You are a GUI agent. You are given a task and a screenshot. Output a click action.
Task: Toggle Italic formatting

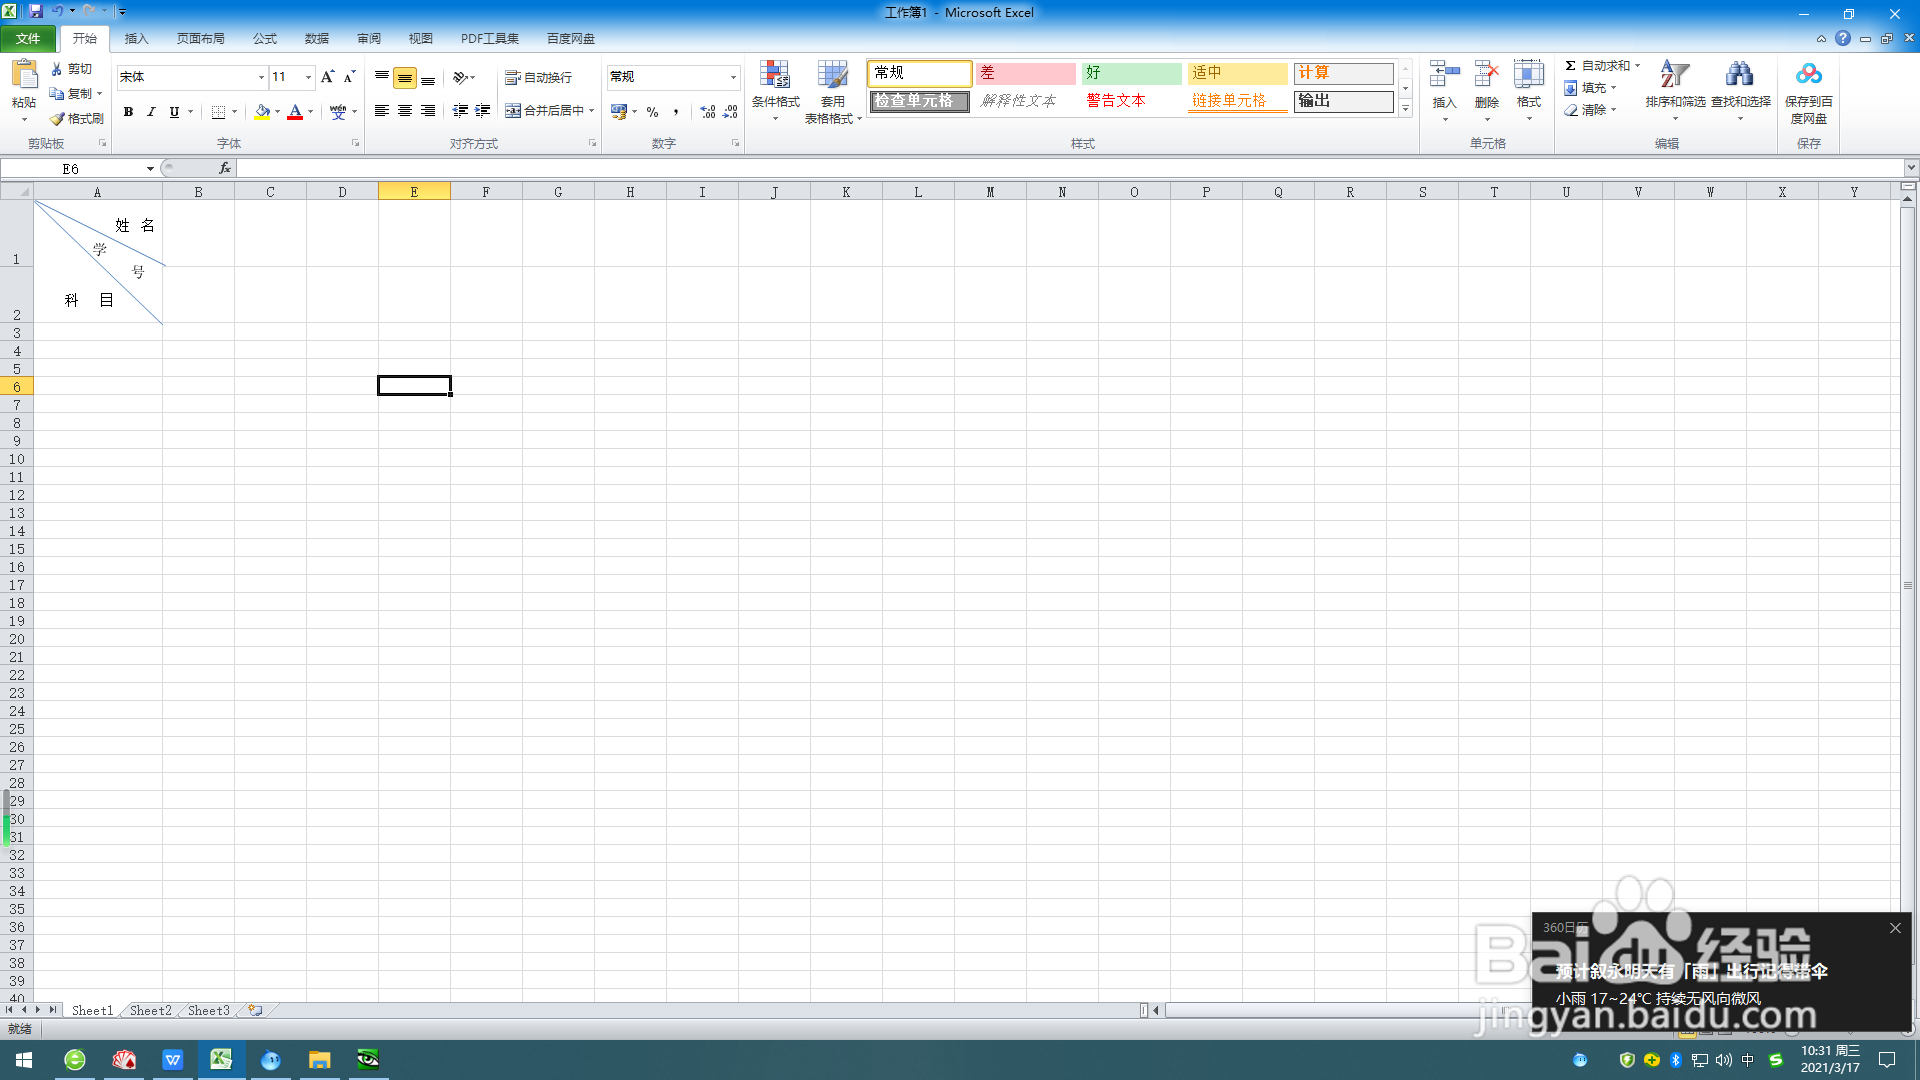pos(151,112)
